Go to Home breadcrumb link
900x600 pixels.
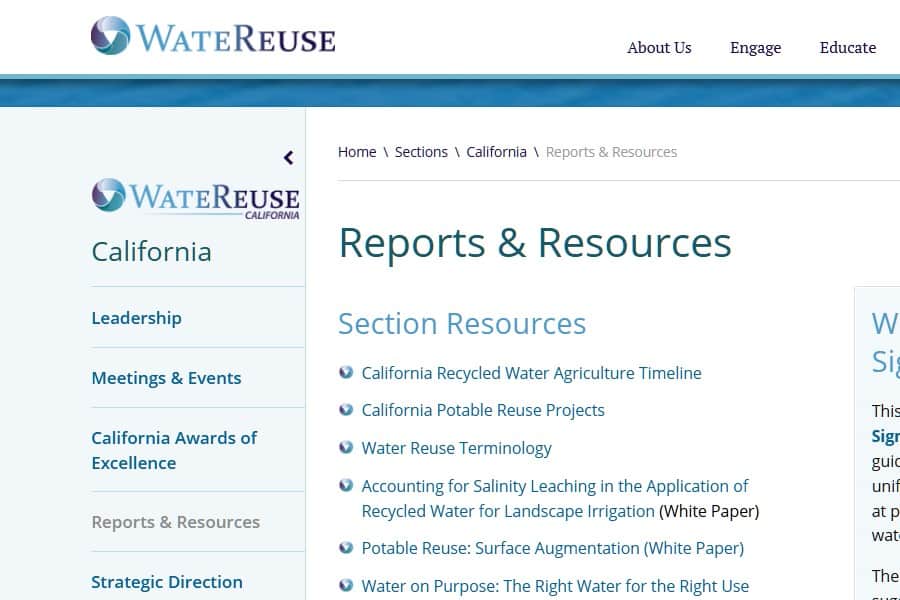[357, 152]
